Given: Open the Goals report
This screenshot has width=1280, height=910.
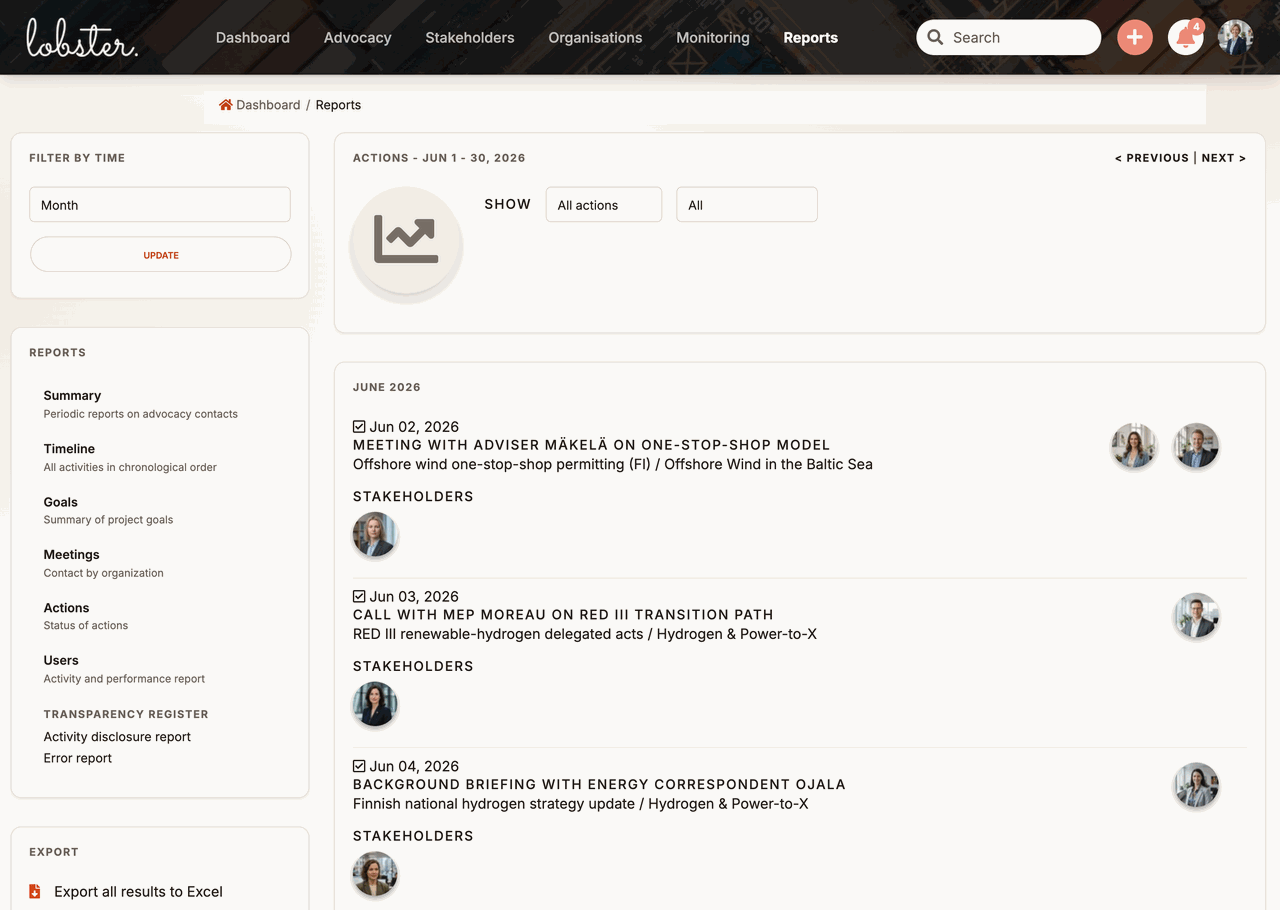Looking at the screenshot, I should pos(60,502).
